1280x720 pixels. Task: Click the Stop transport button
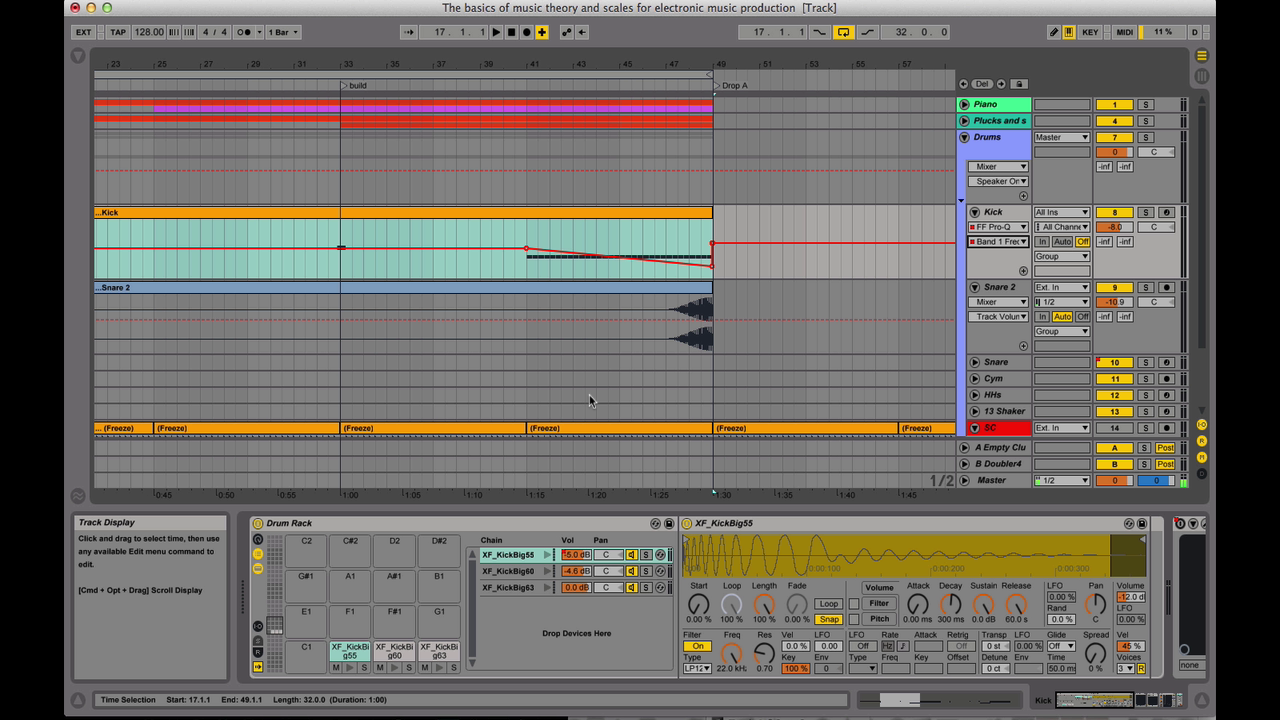511,32
